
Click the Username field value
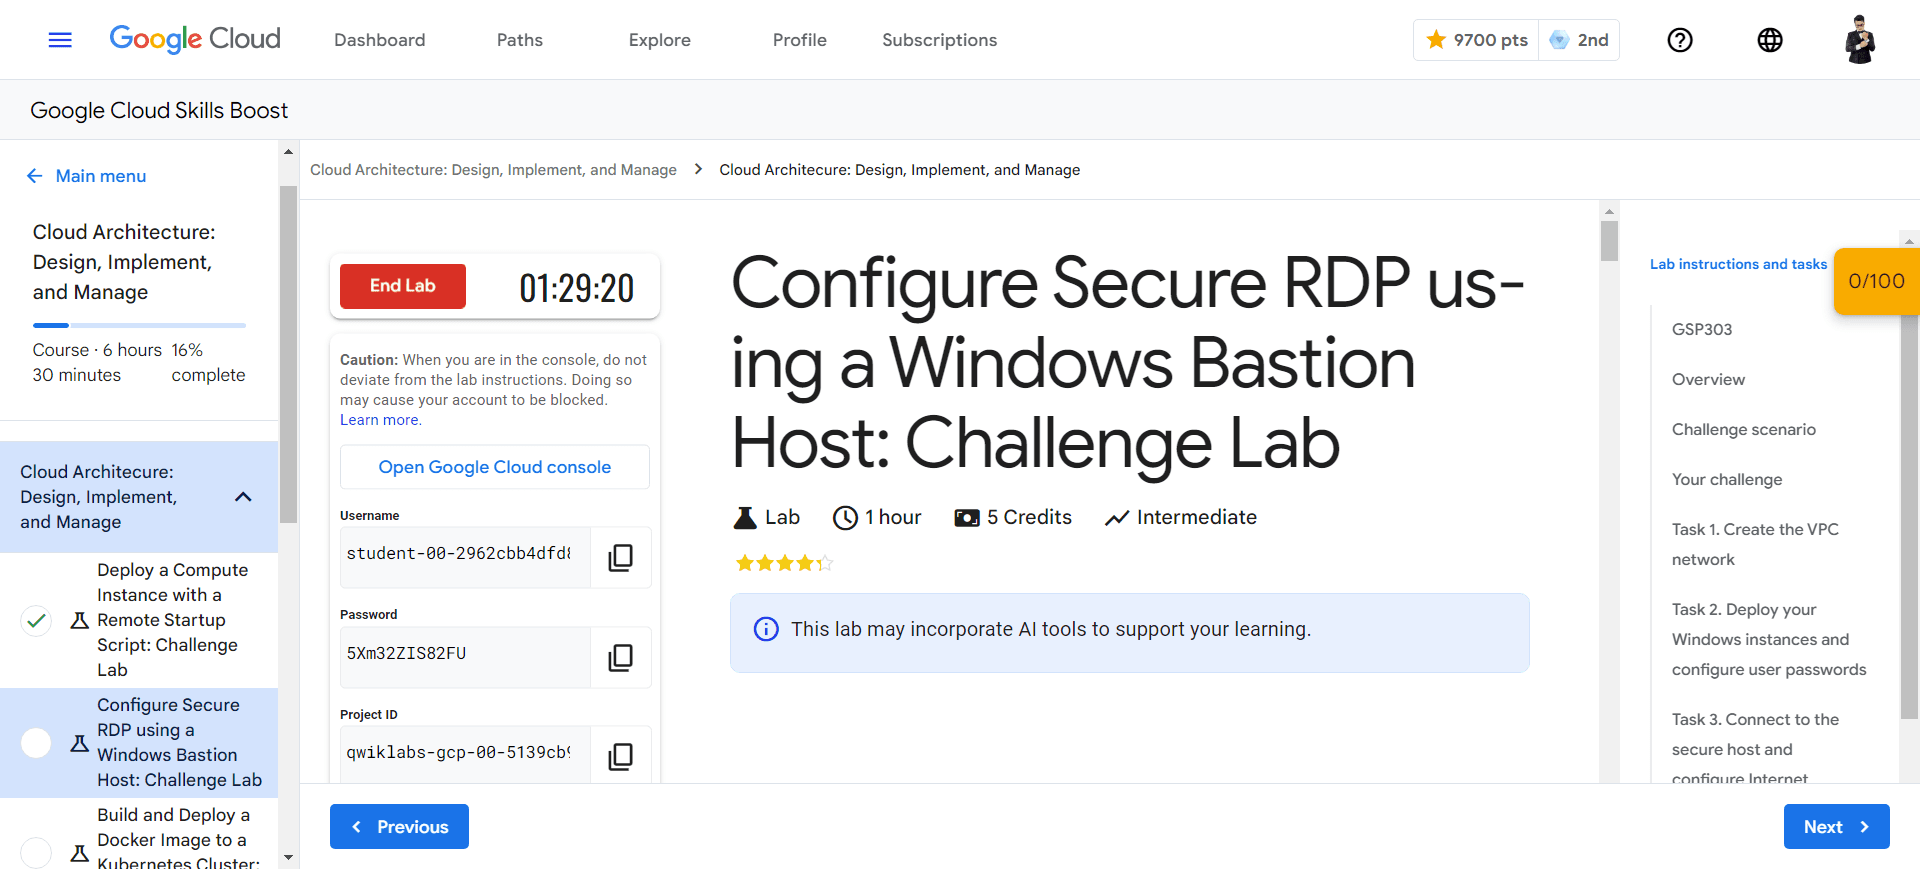click(465, 557)
